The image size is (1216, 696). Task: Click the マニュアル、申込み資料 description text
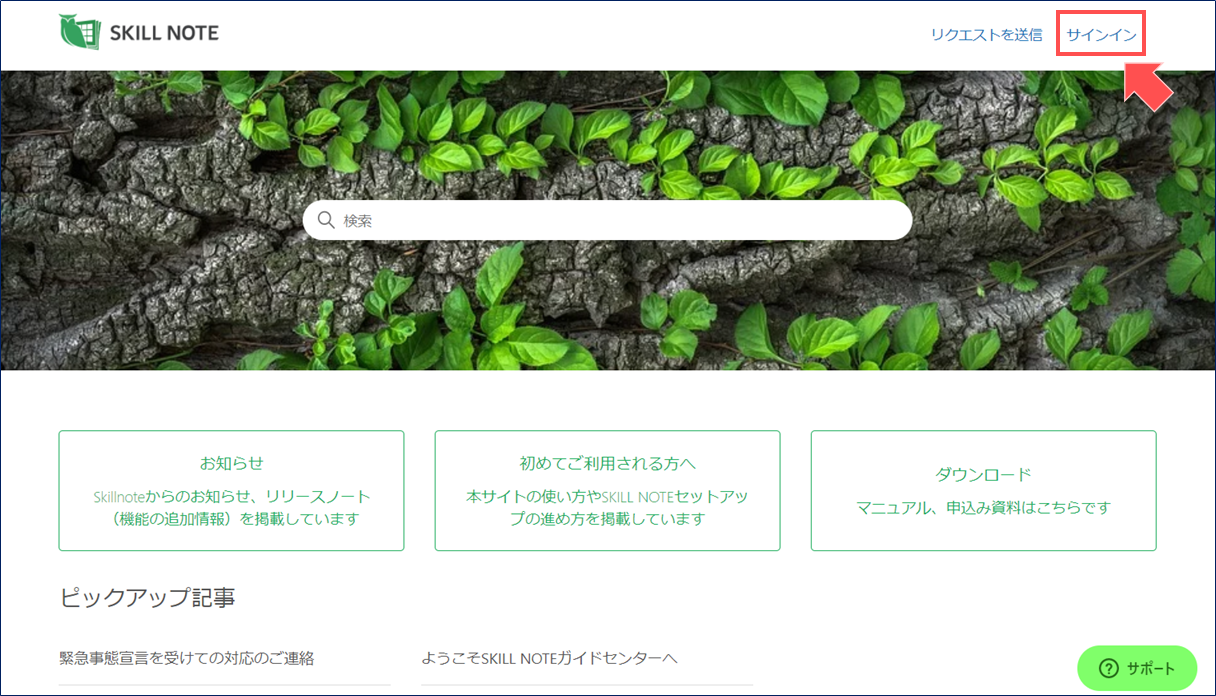pos(983,508)
